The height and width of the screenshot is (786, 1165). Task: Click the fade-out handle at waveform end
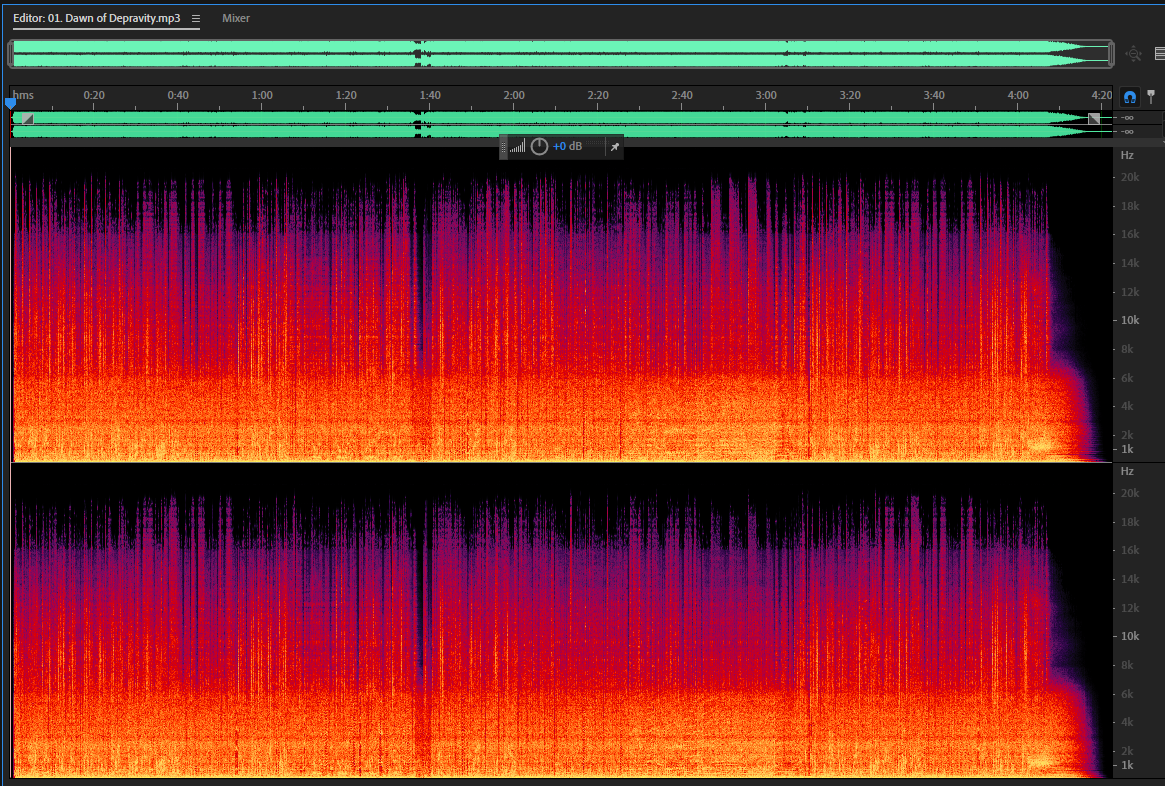pos(1094,119)
